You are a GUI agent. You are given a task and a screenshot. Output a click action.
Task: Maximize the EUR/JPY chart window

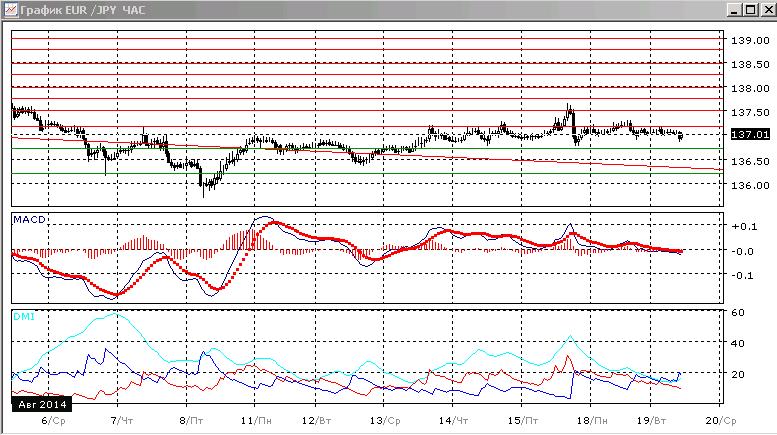point(751,9)
